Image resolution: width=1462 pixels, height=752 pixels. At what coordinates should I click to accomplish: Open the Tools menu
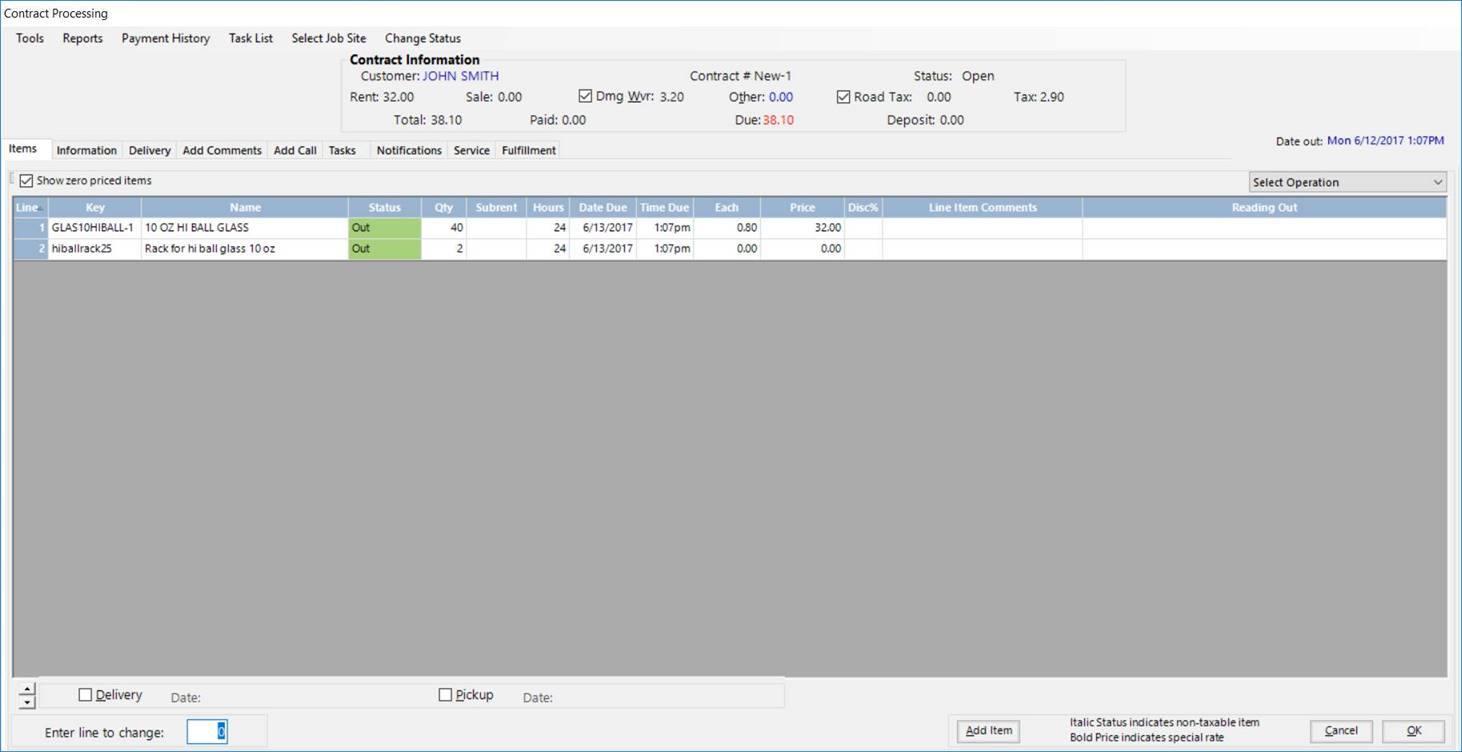tap(30, 38)
